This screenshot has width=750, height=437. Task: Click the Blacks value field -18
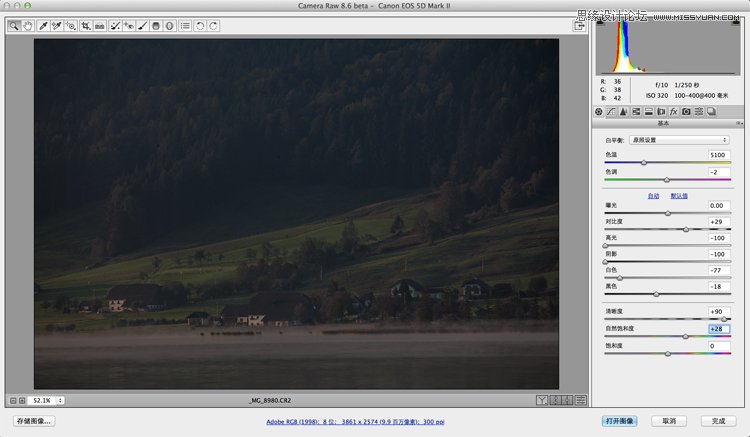(719, 286)
